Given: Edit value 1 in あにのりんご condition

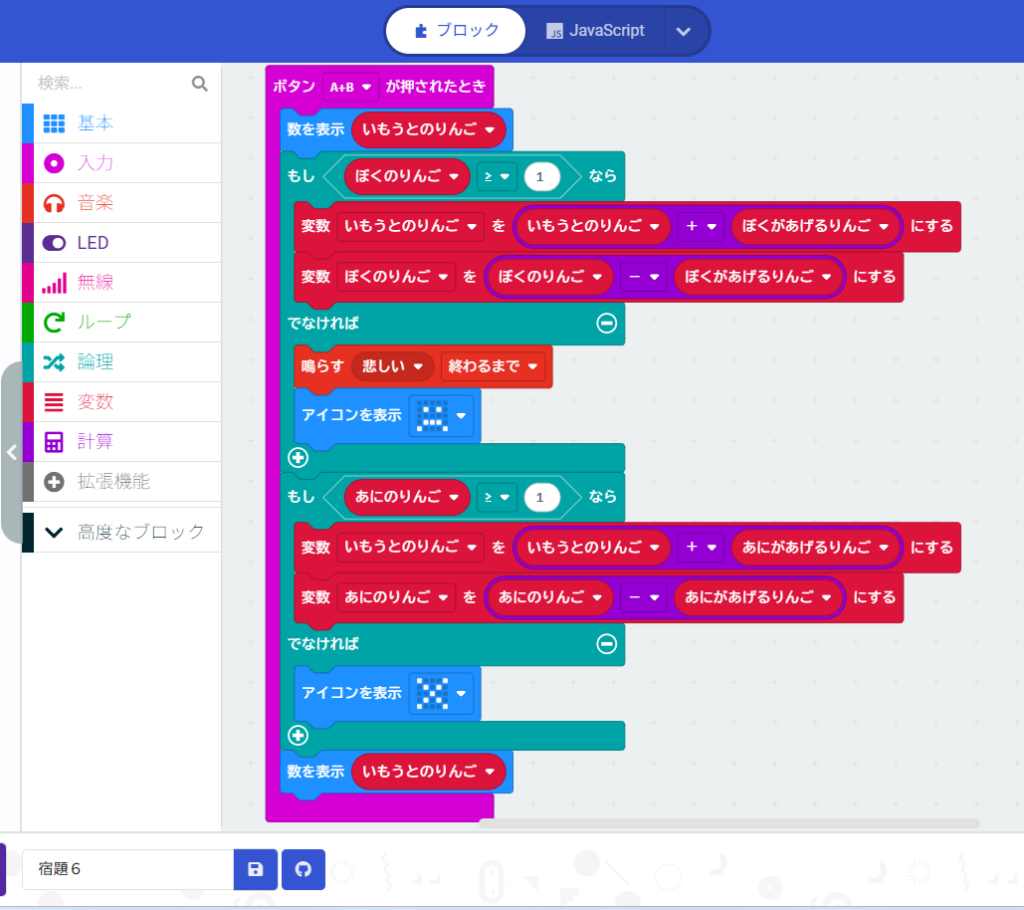Looking at the screenshot, I should coord(541,497).
